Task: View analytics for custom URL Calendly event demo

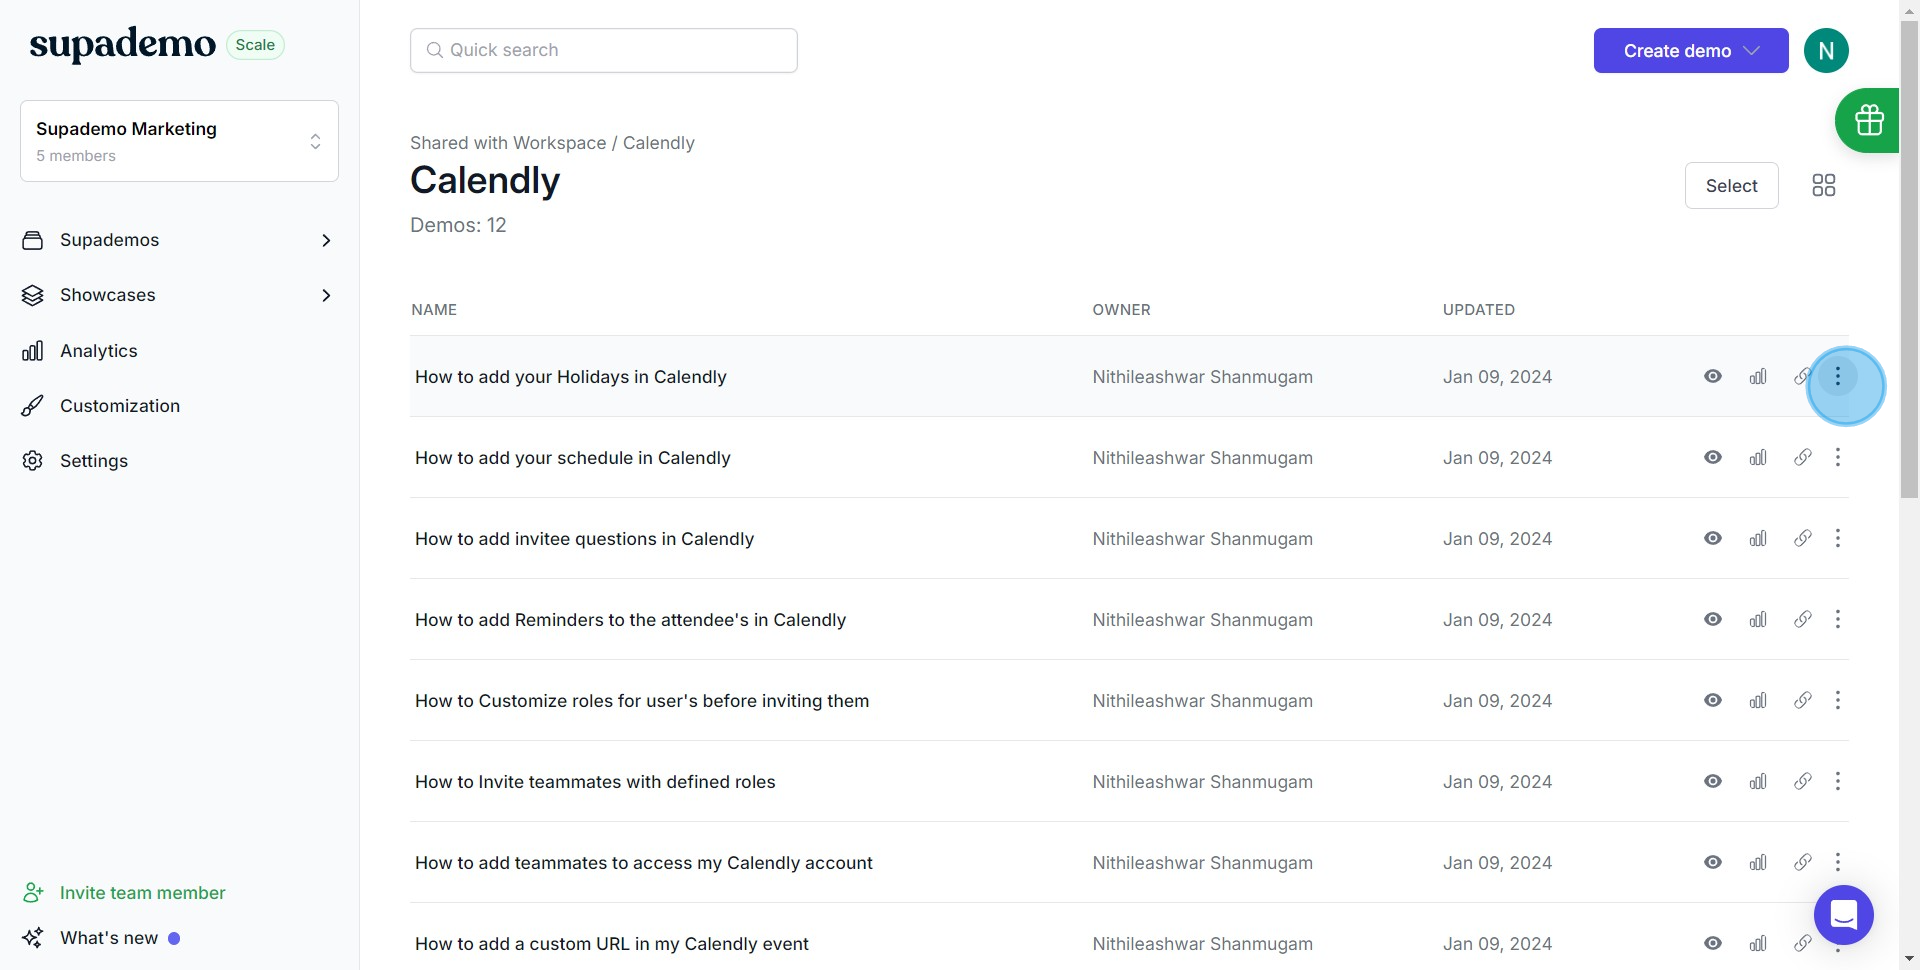Action: point(1758,943)
